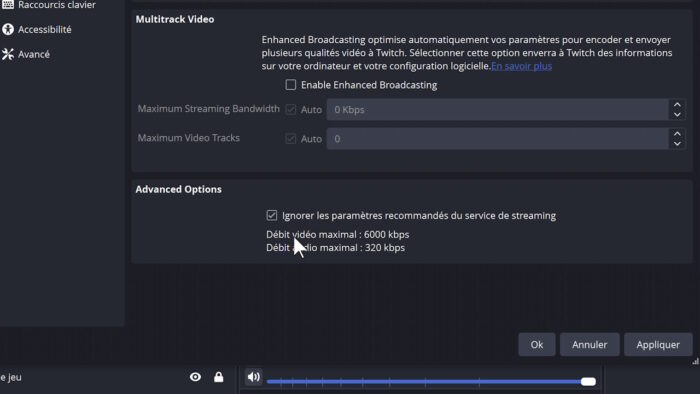Viewport: 700px width, 394px height.
Task: Toggle visibility eye of the jeu source
Action: tap(195, 377)
